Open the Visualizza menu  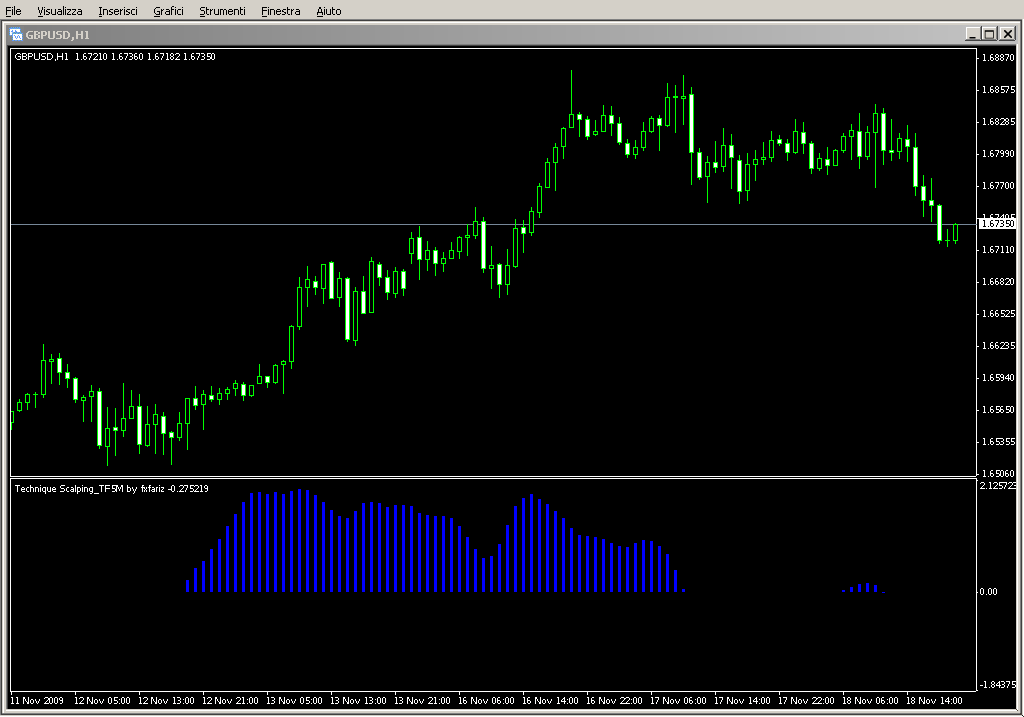59,11
